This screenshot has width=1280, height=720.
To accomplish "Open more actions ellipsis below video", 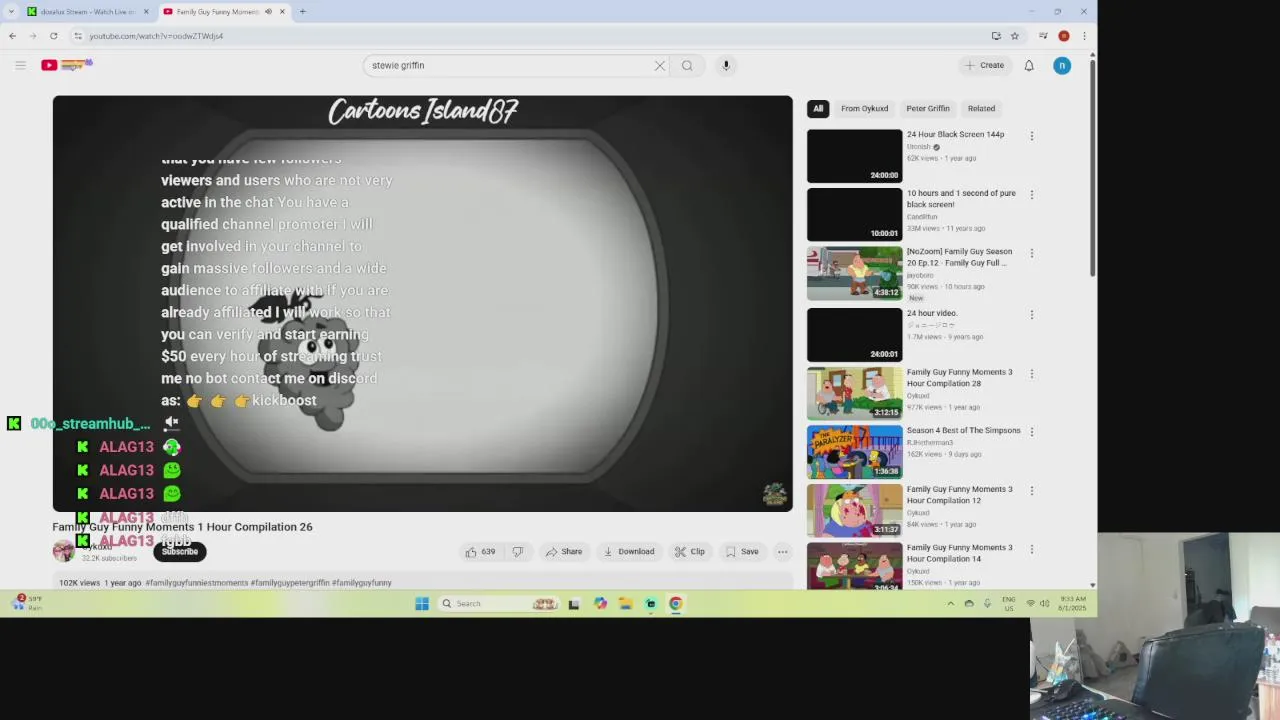I will point(783,552).
